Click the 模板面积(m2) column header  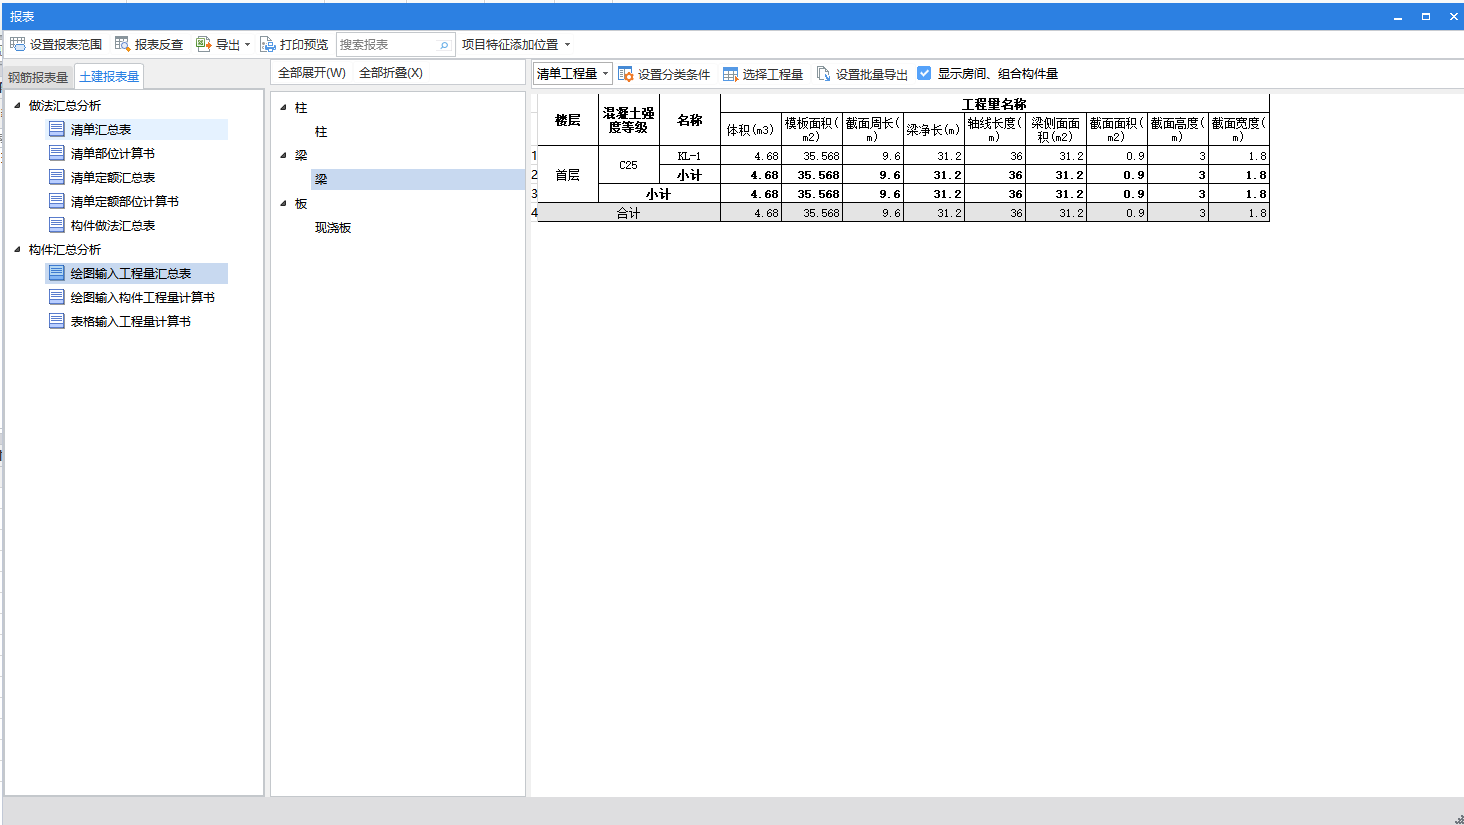tap(812, 129)
